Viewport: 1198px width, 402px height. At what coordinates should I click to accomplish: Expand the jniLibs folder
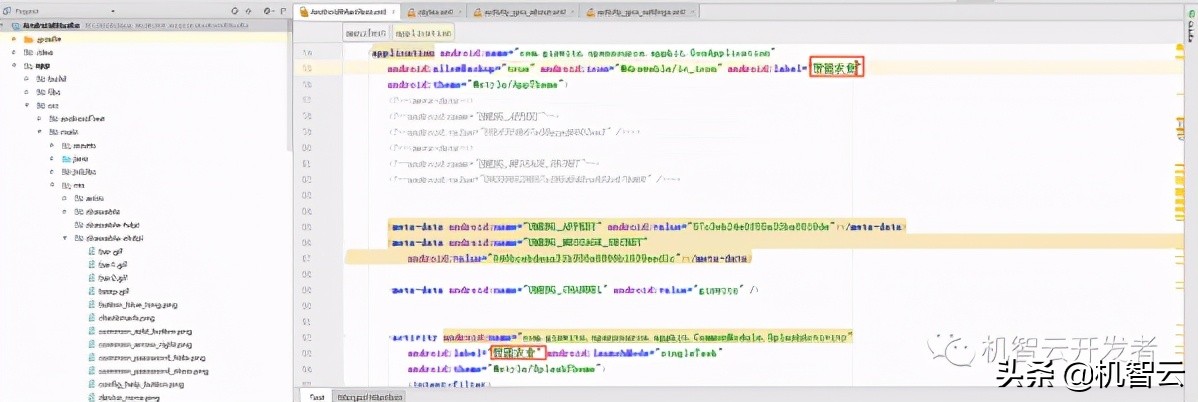click(x=52, y=172)
